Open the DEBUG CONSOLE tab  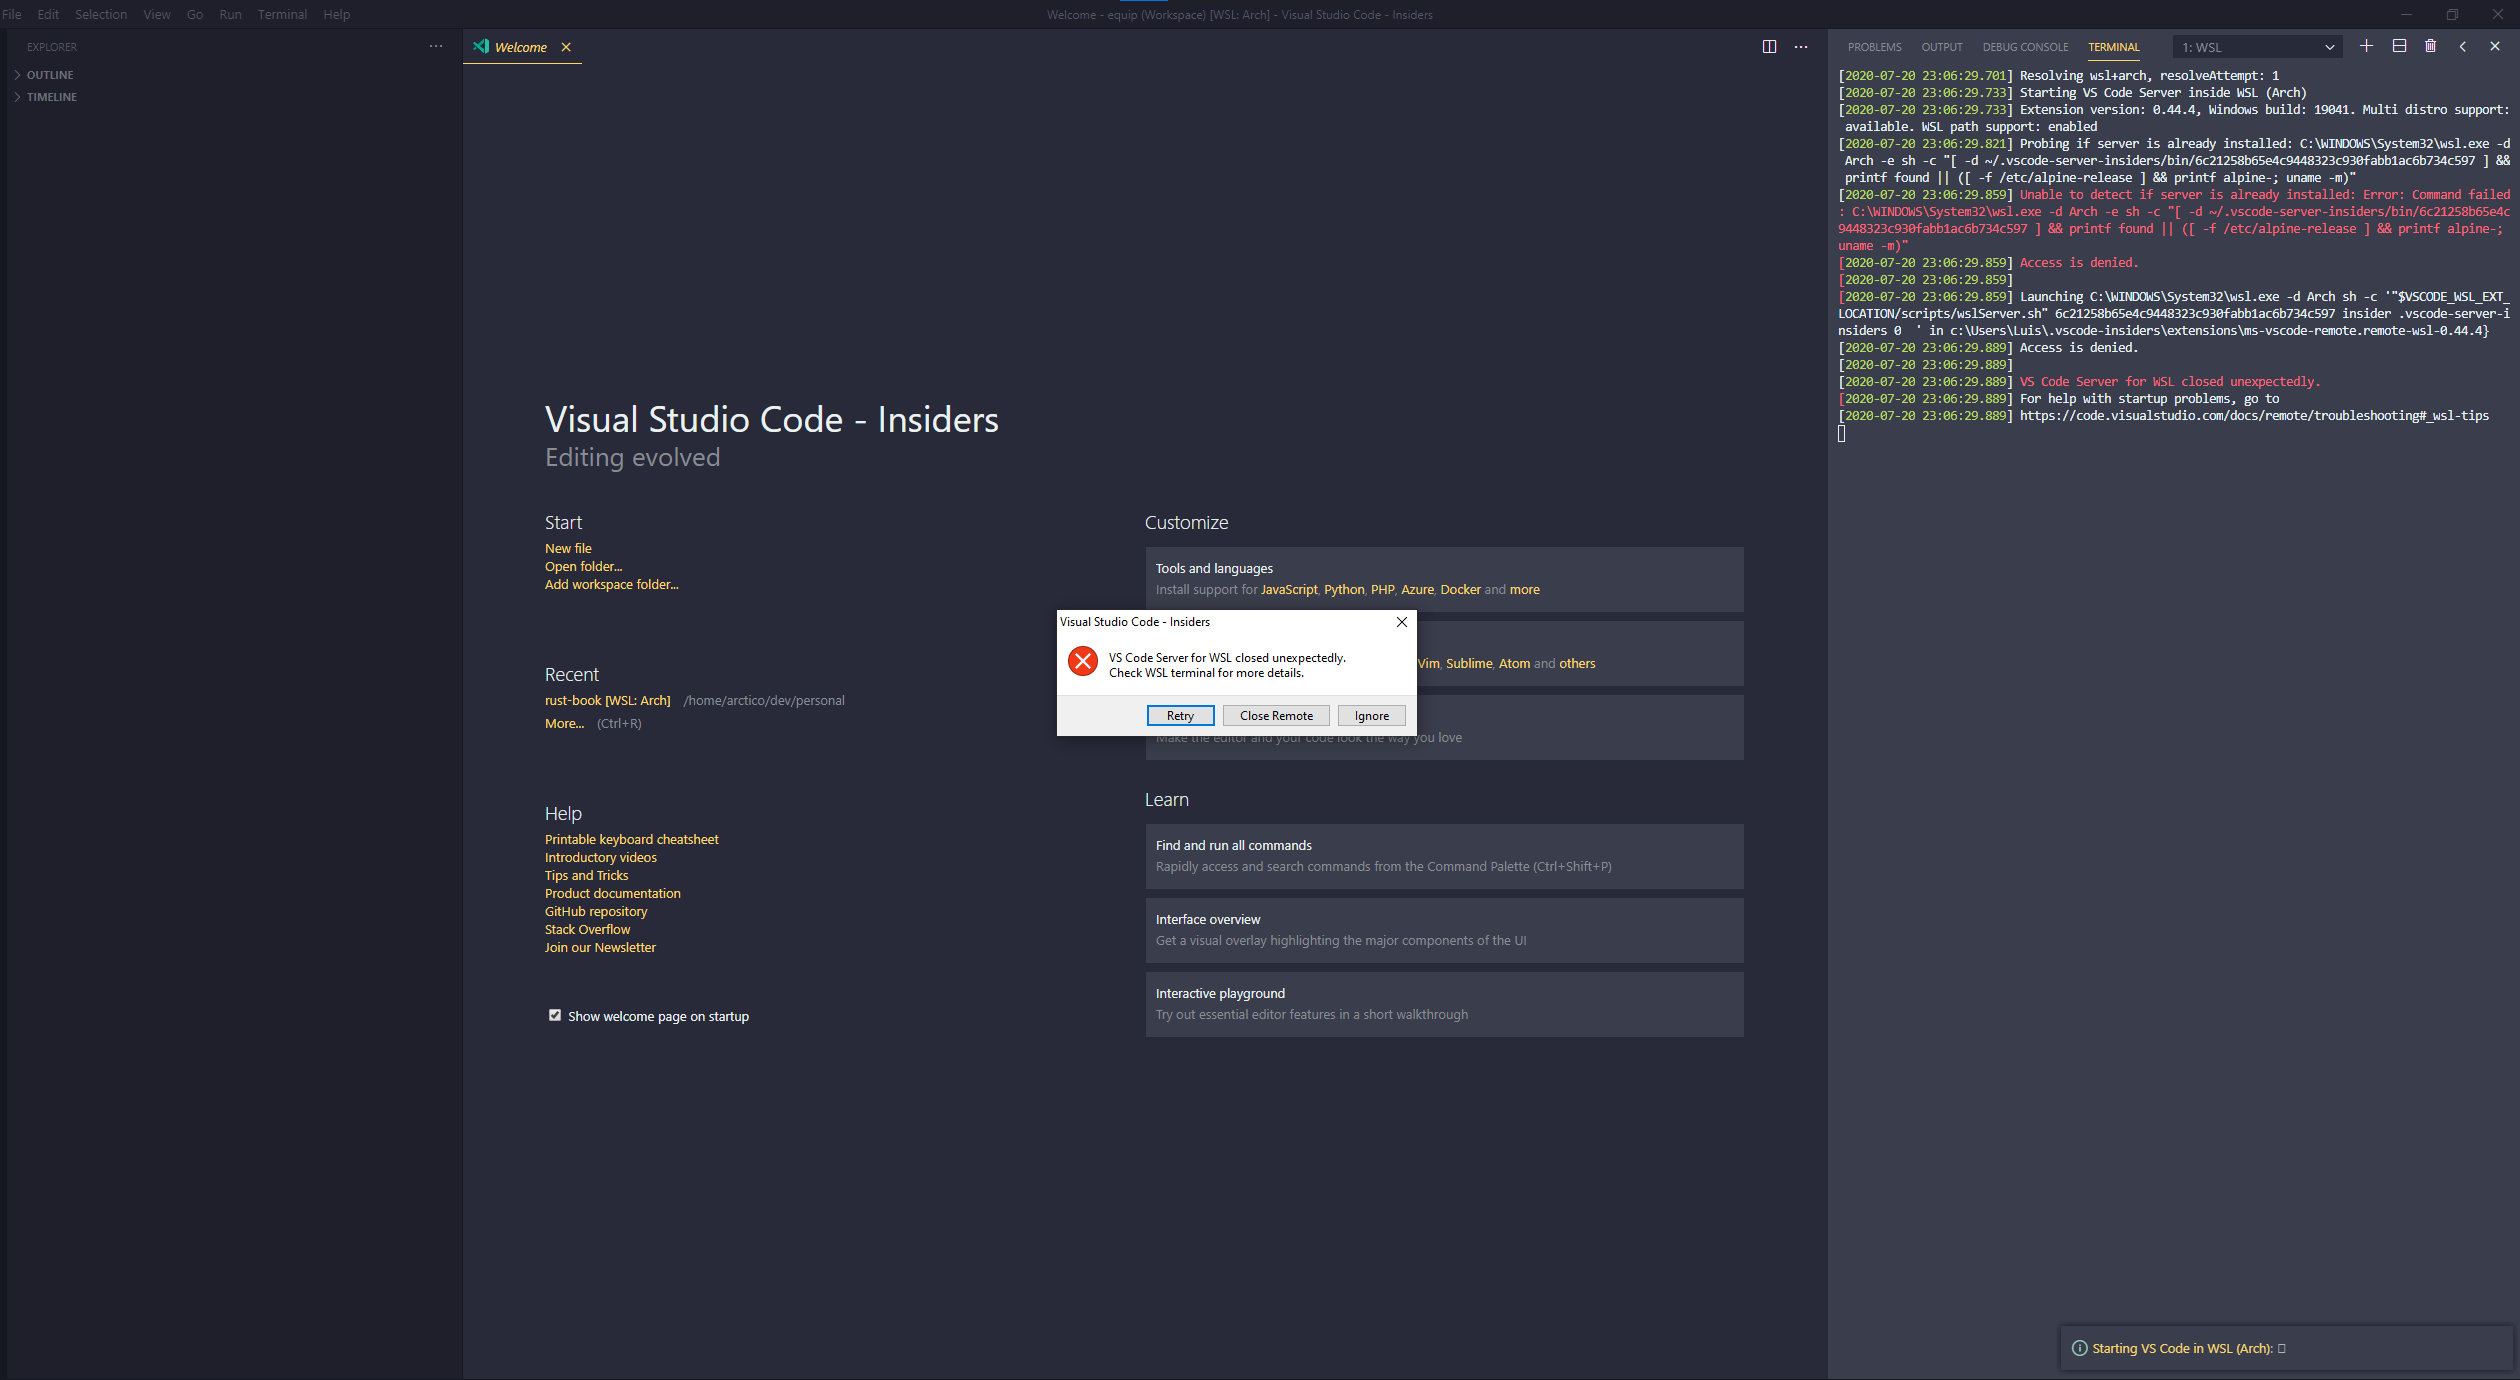2025,47
